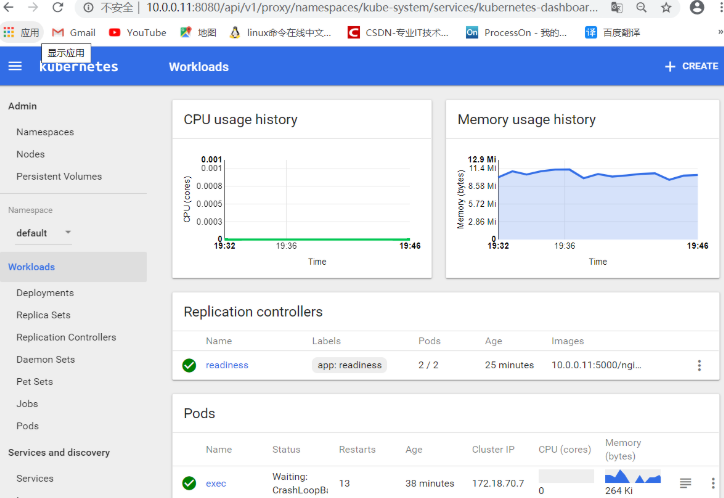Click the plus CREATE button
The width and height of the screenshot is (724, 498).
pyautogui.click(x=691, y=66)
